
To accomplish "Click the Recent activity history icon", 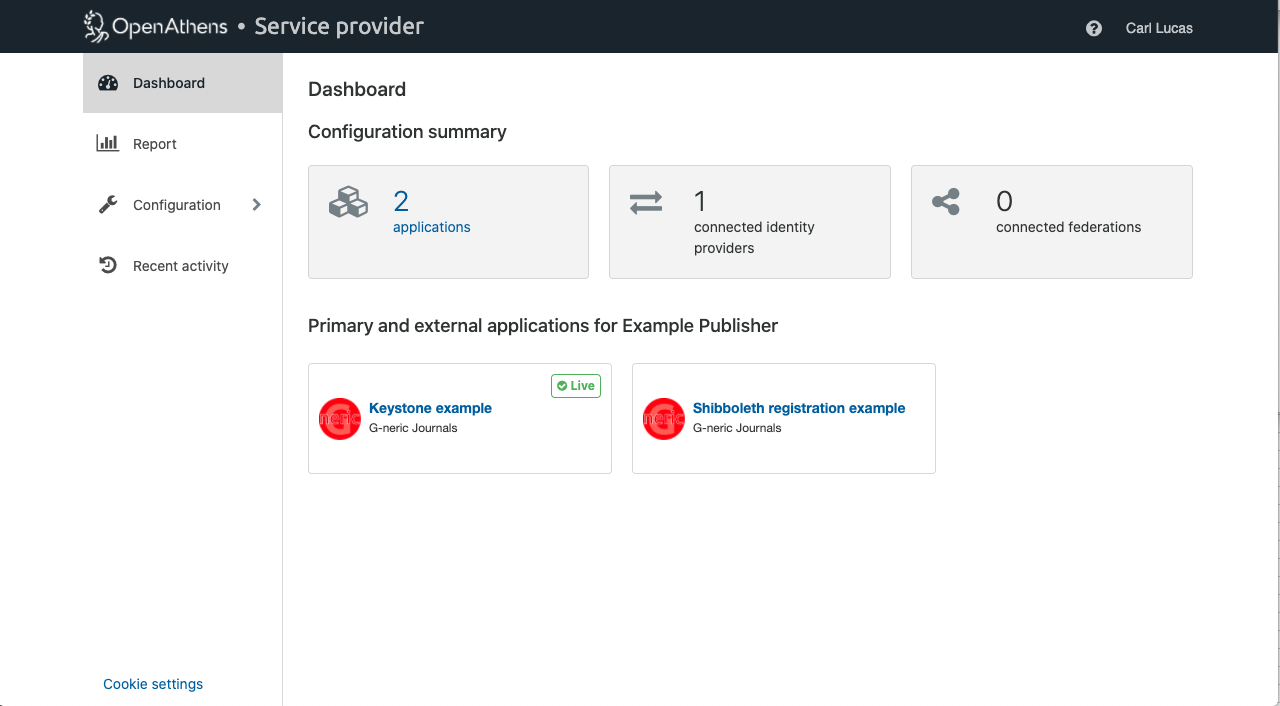I will [x=108, y=266].
